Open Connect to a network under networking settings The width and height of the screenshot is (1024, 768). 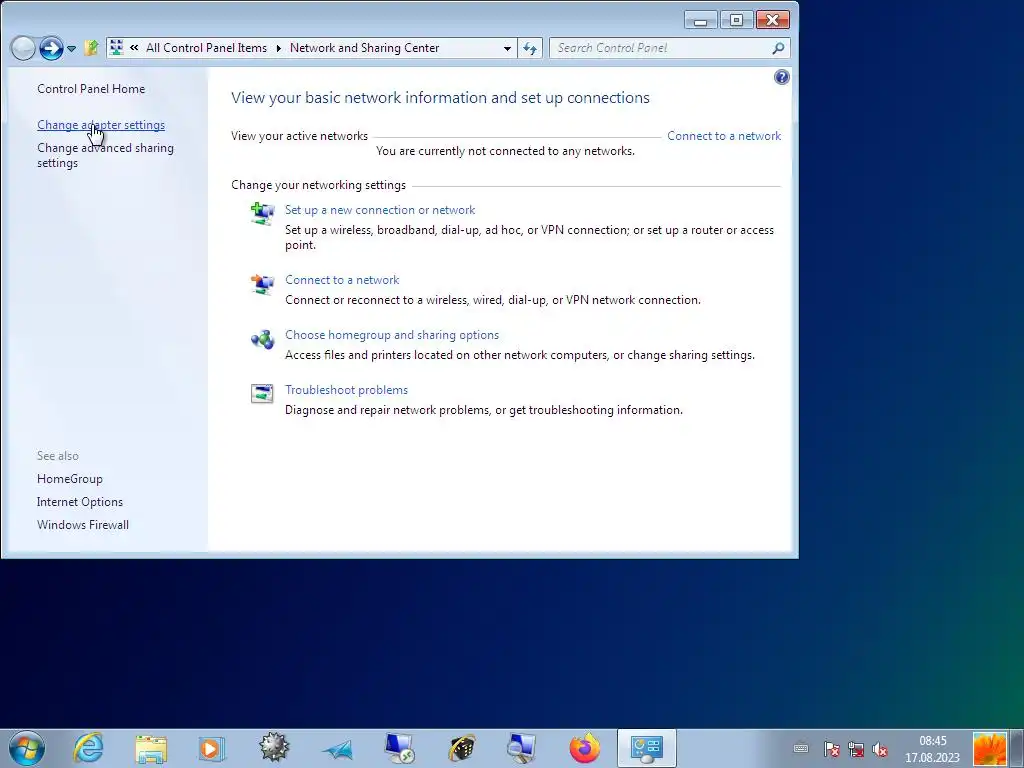(x=342, y=280)
